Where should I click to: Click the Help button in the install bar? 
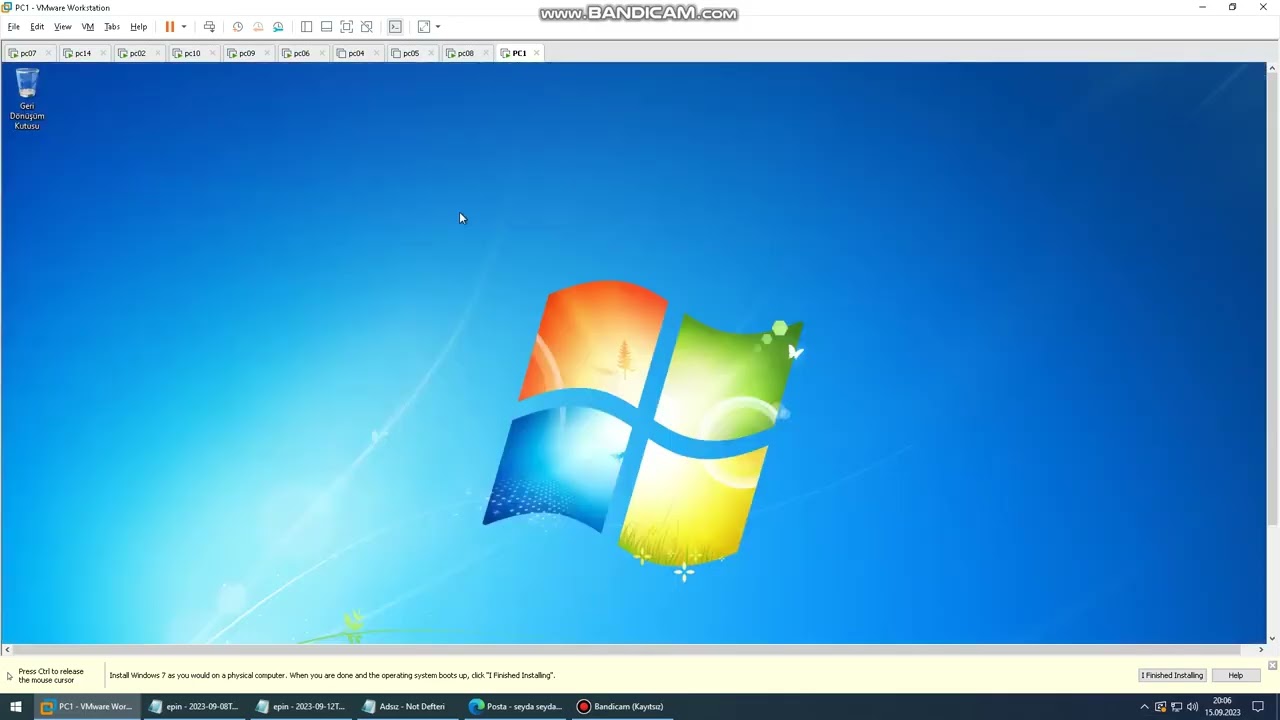coord(1235,675)
